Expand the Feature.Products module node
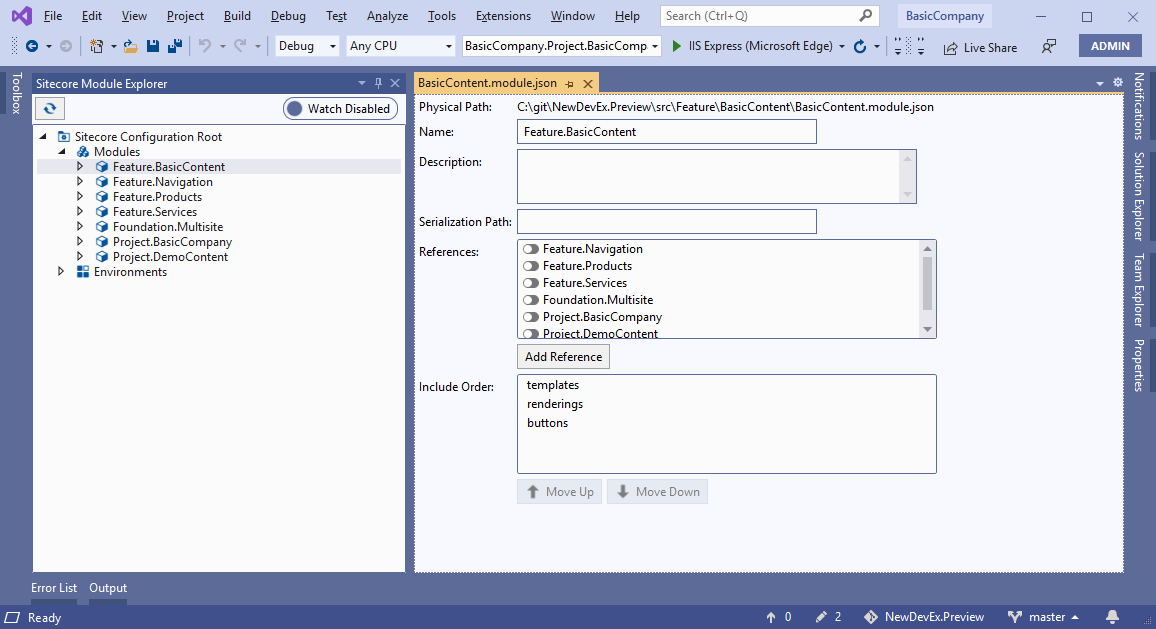 [x=80, y=196]
